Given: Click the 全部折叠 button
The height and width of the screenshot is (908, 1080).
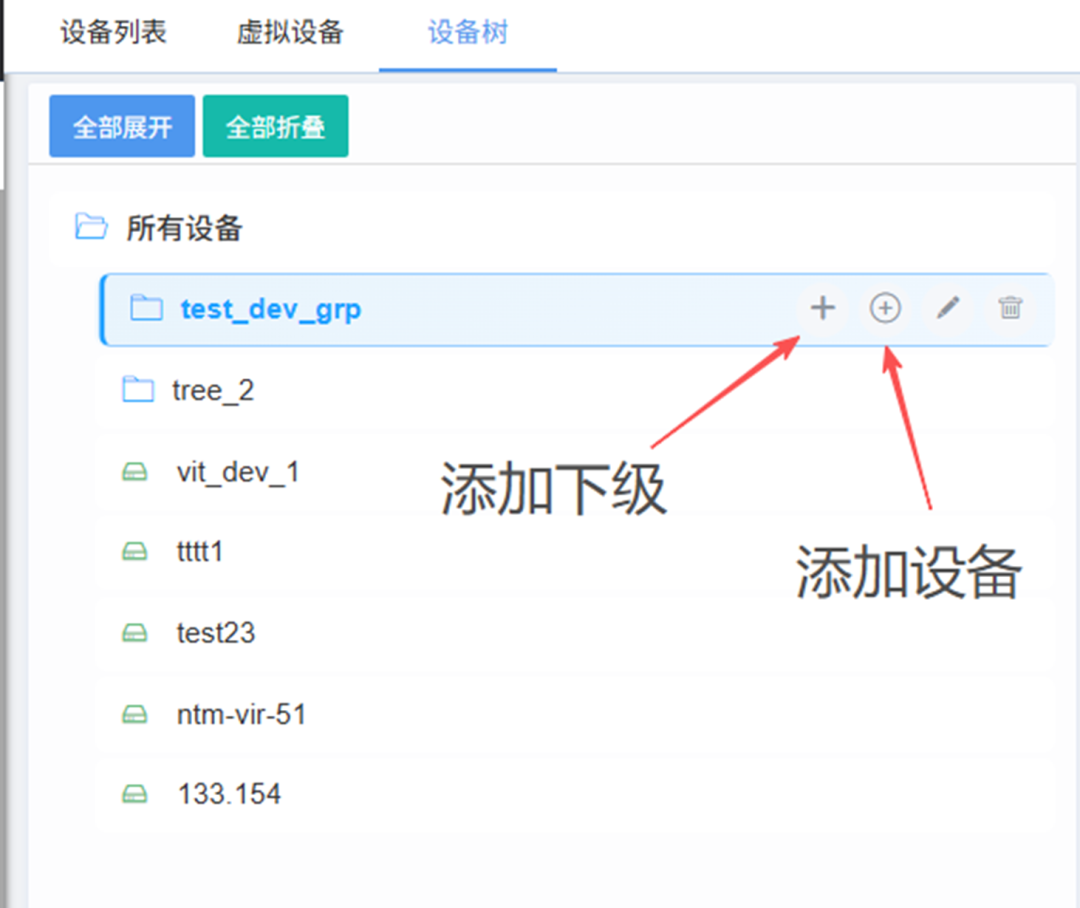Looking at the screenshot, I should click(x=276, y=126).
